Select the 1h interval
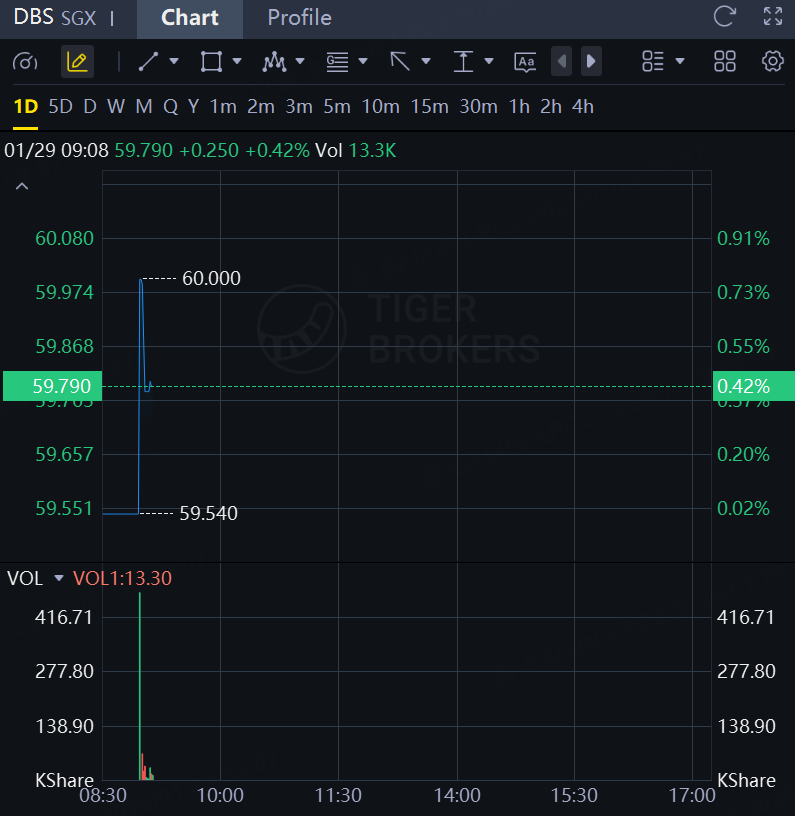Screen dimensions: 795x816 [x=519, y=107]
